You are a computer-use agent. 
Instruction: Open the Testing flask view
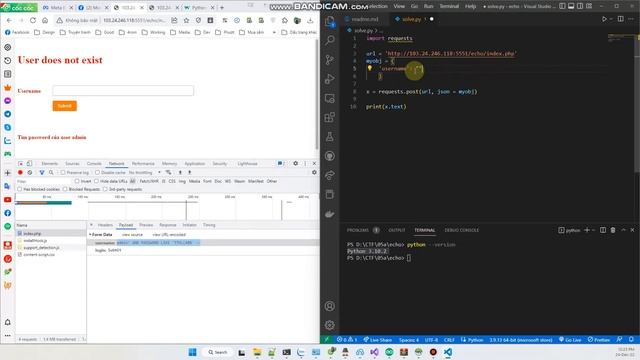click(x=330, y=137)
